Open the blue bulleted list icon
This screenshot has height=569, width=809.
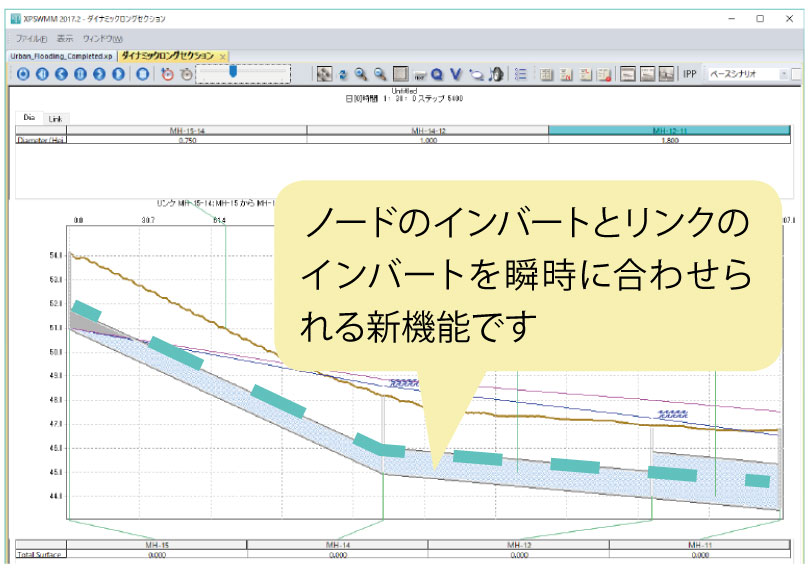[521, 74]
